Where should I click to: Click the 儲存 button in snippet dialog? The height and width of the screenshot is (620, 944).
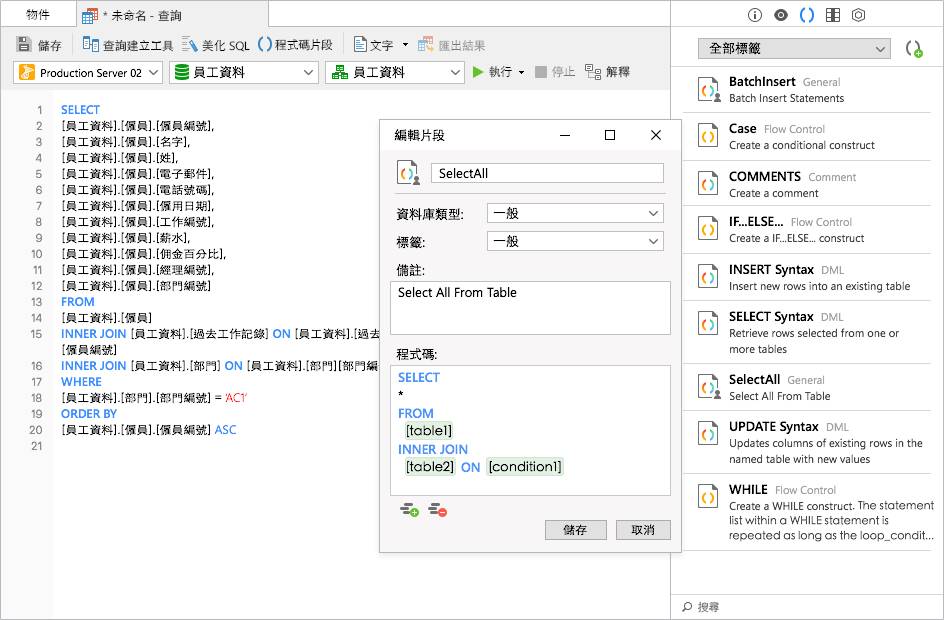tap(575, 530)
